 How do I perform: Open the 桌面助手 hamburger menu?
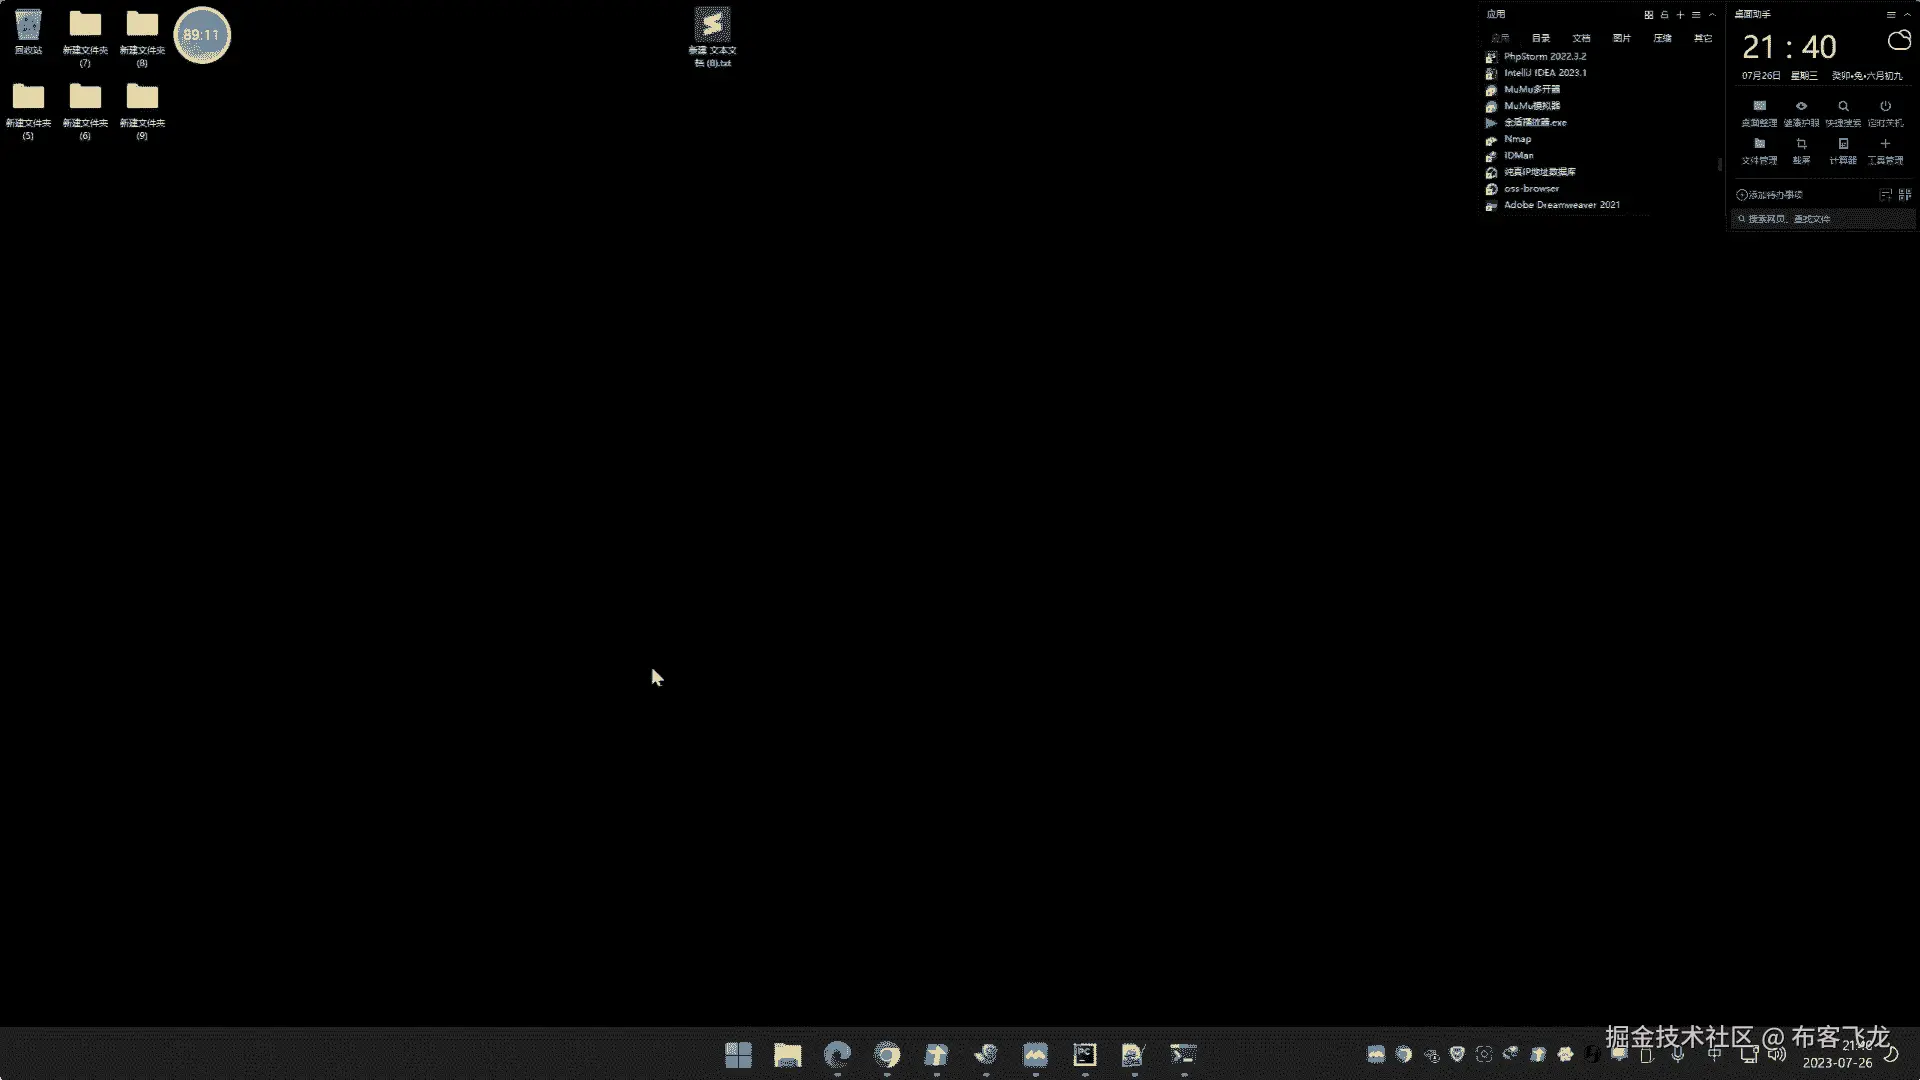[x=1890, y=15]
